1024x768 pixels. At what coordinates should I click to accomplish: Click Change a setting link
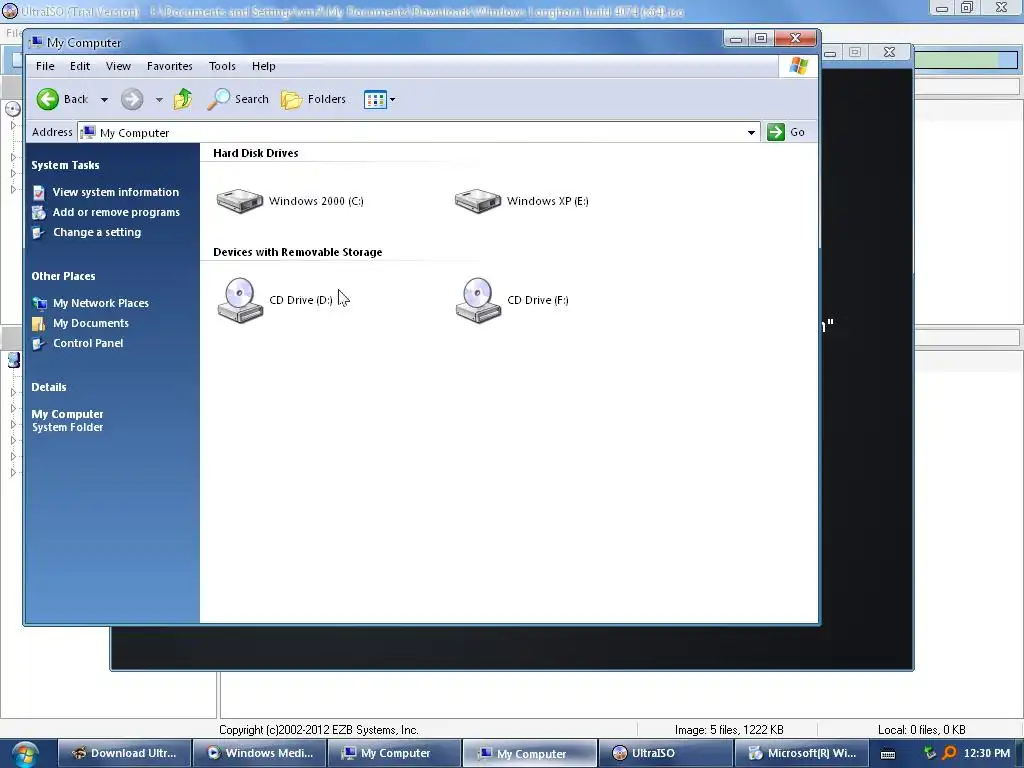pos(97,232)
